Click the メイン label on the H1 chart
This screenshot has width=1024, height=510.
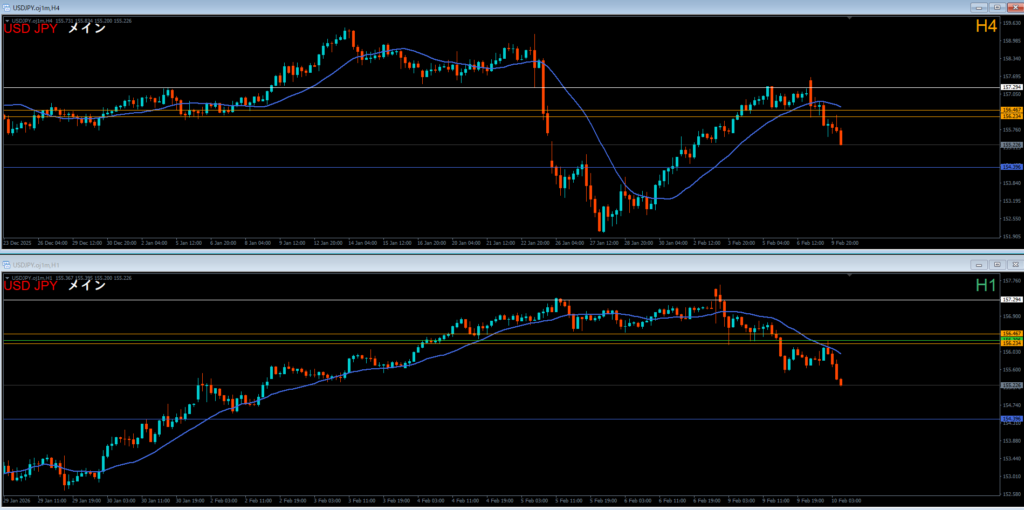click(86, 286)
